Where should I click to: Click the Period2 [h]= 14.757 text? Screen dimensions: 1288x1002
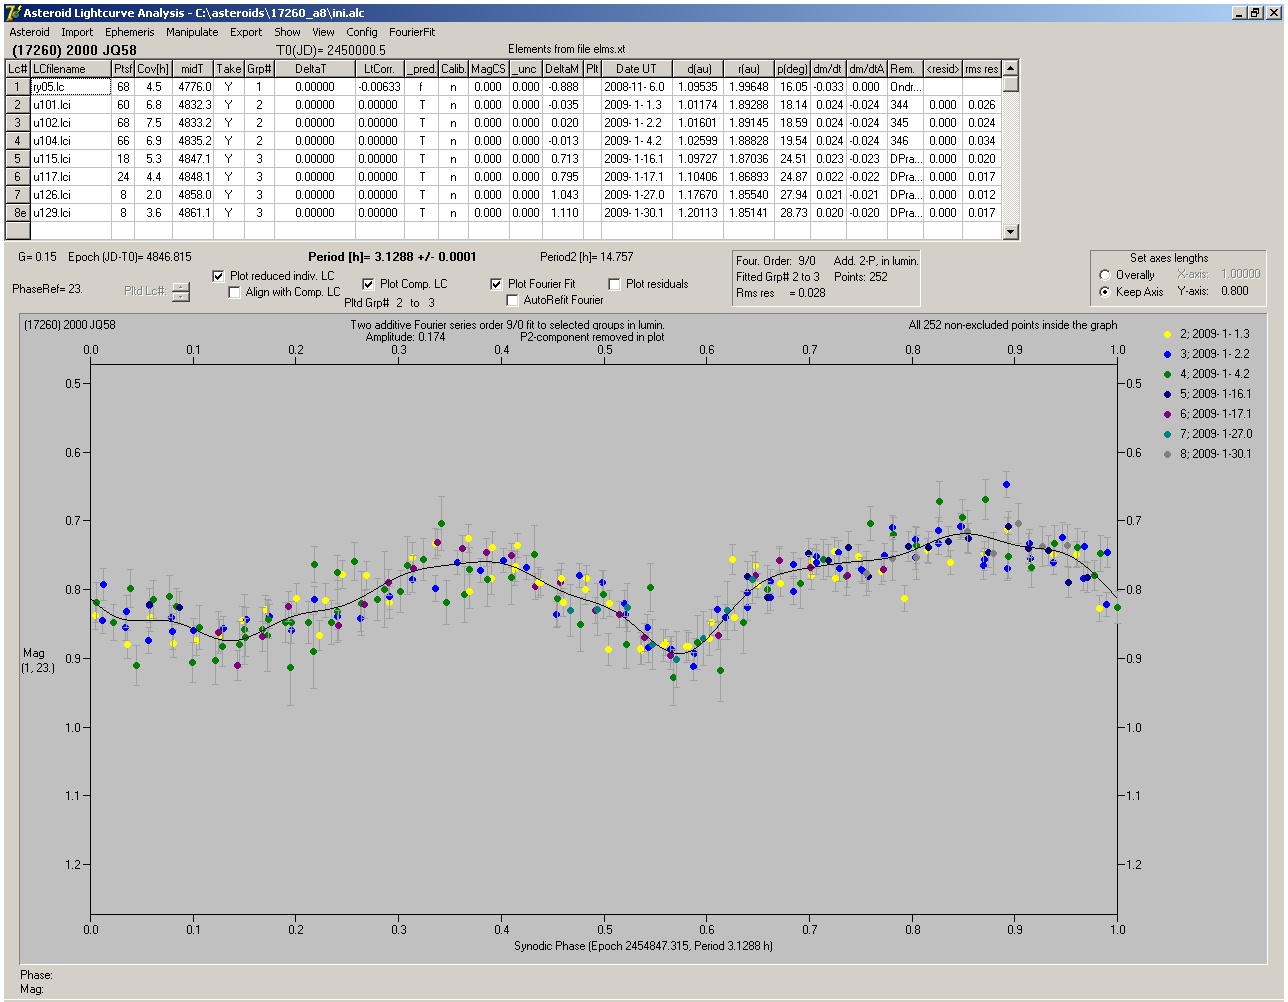587,257
